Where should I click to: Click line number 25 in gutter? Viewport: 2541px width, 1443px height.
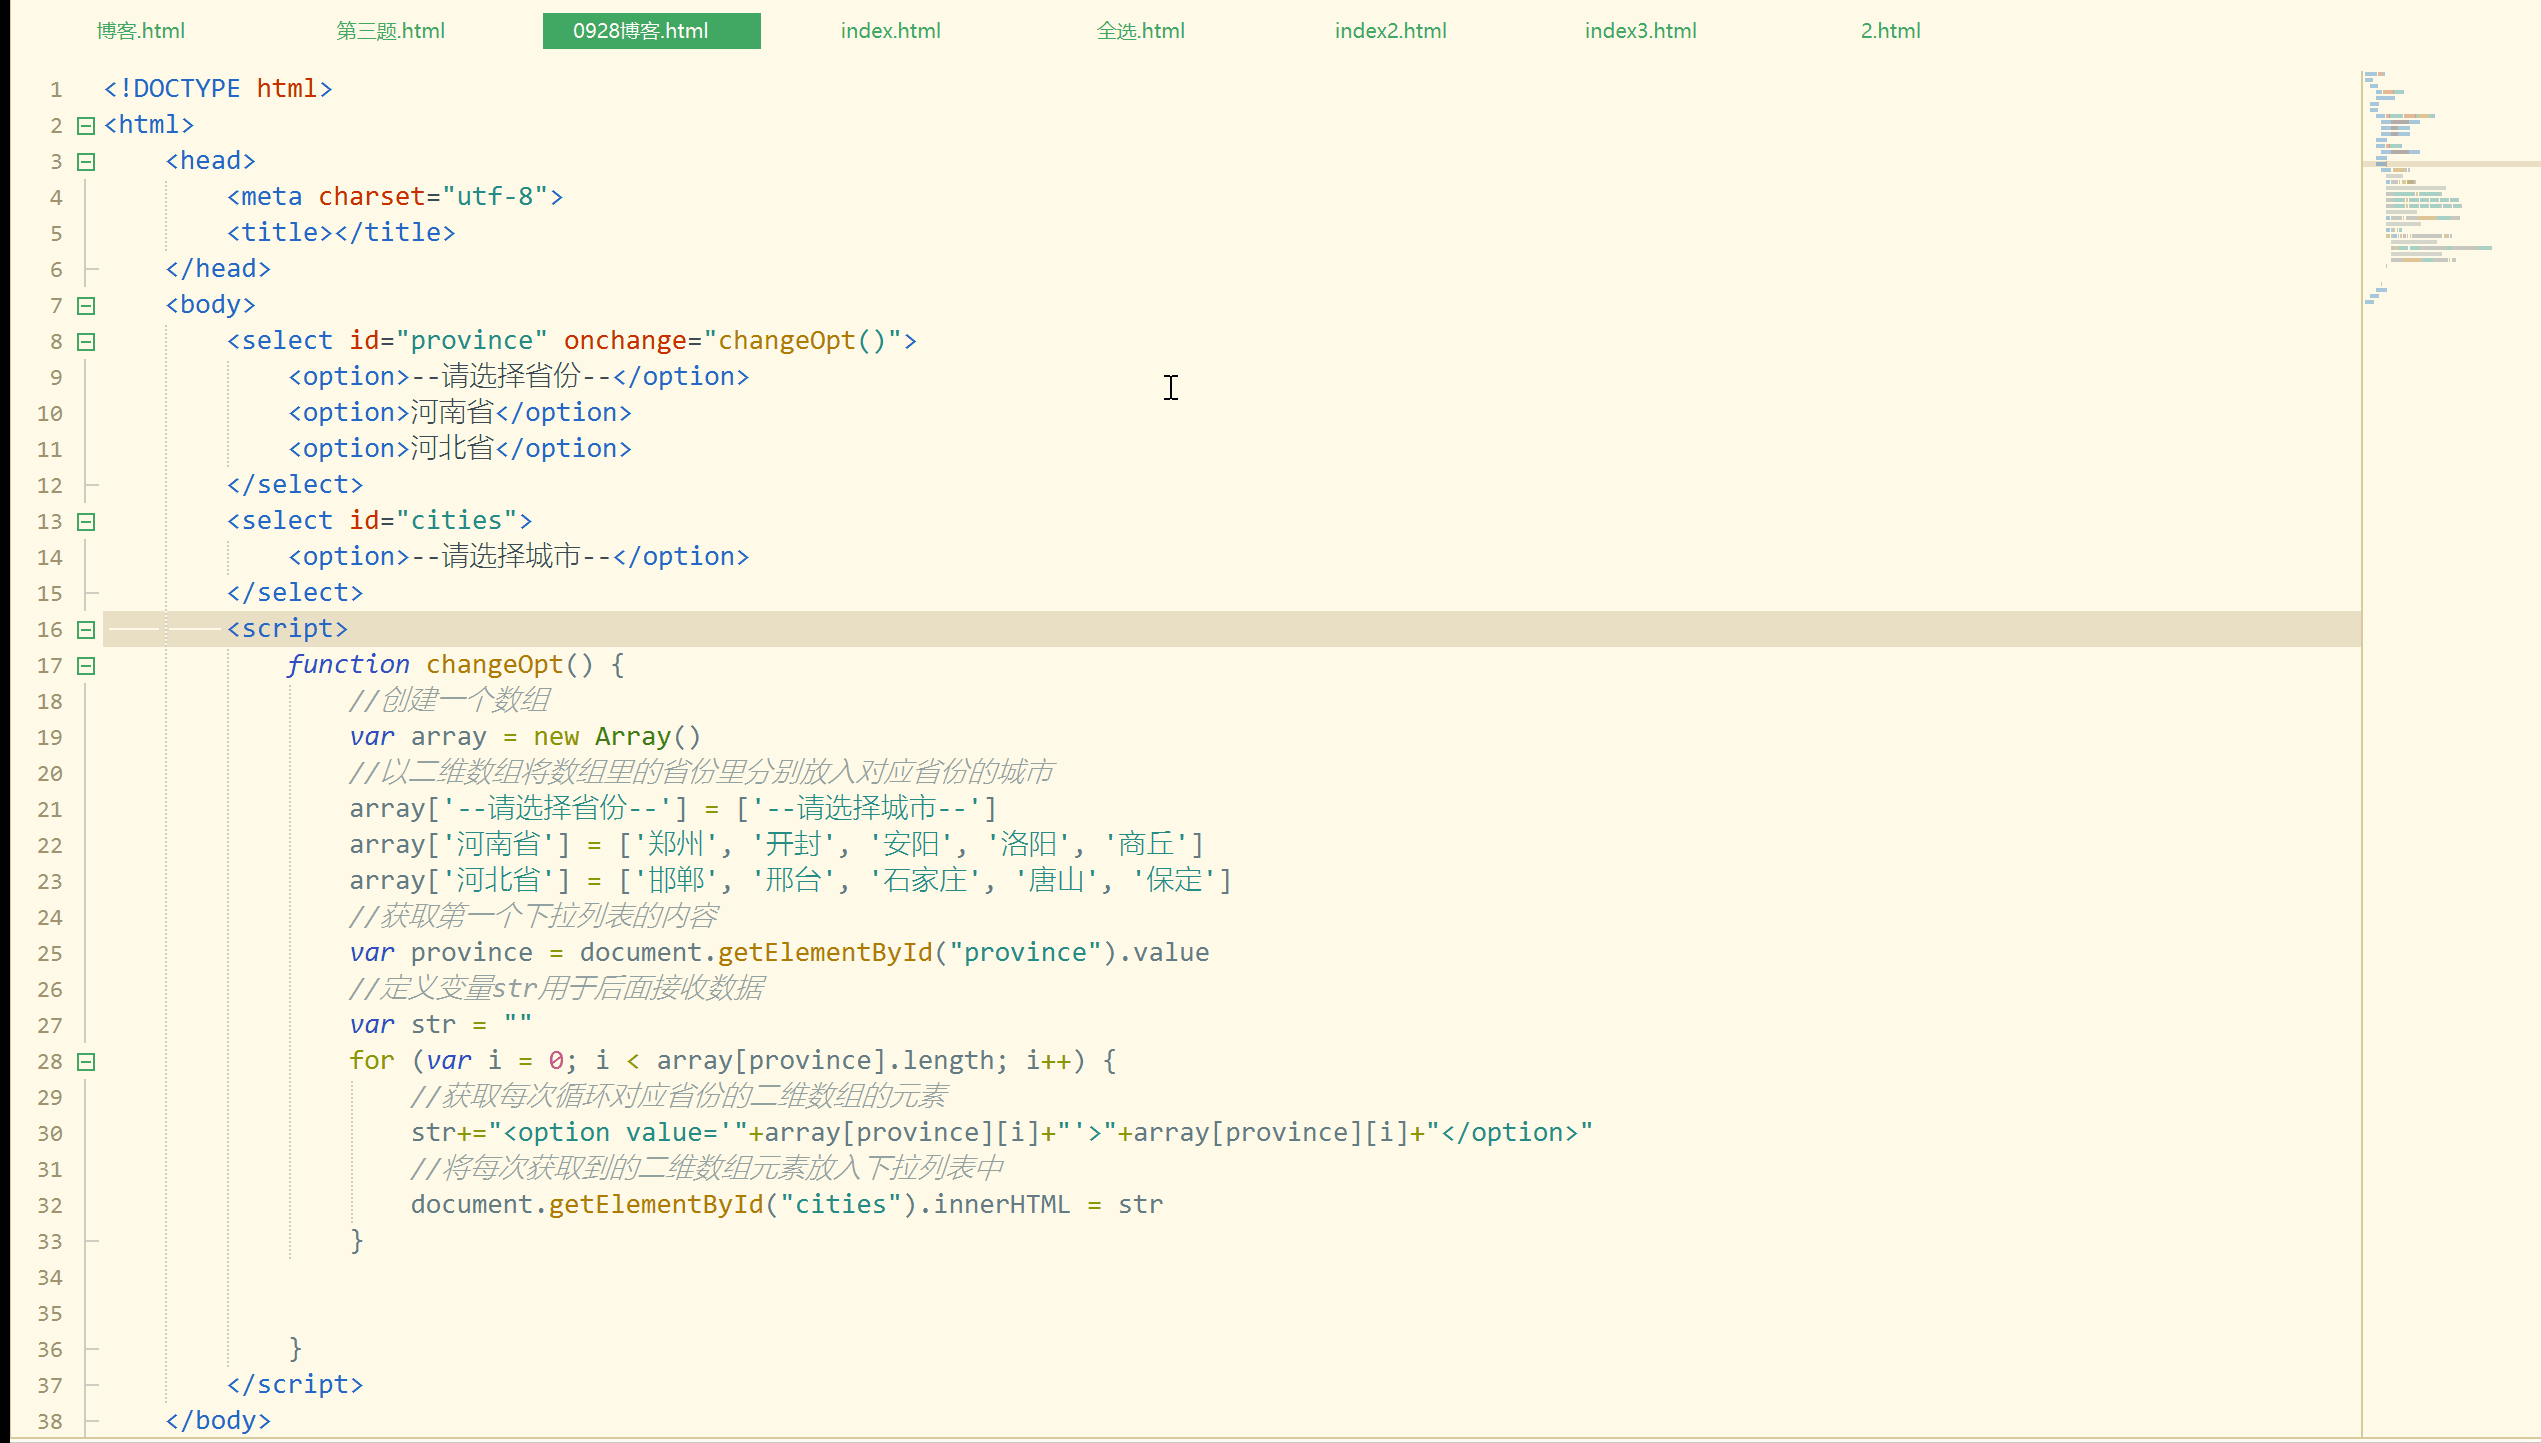(x=50, y=954)
